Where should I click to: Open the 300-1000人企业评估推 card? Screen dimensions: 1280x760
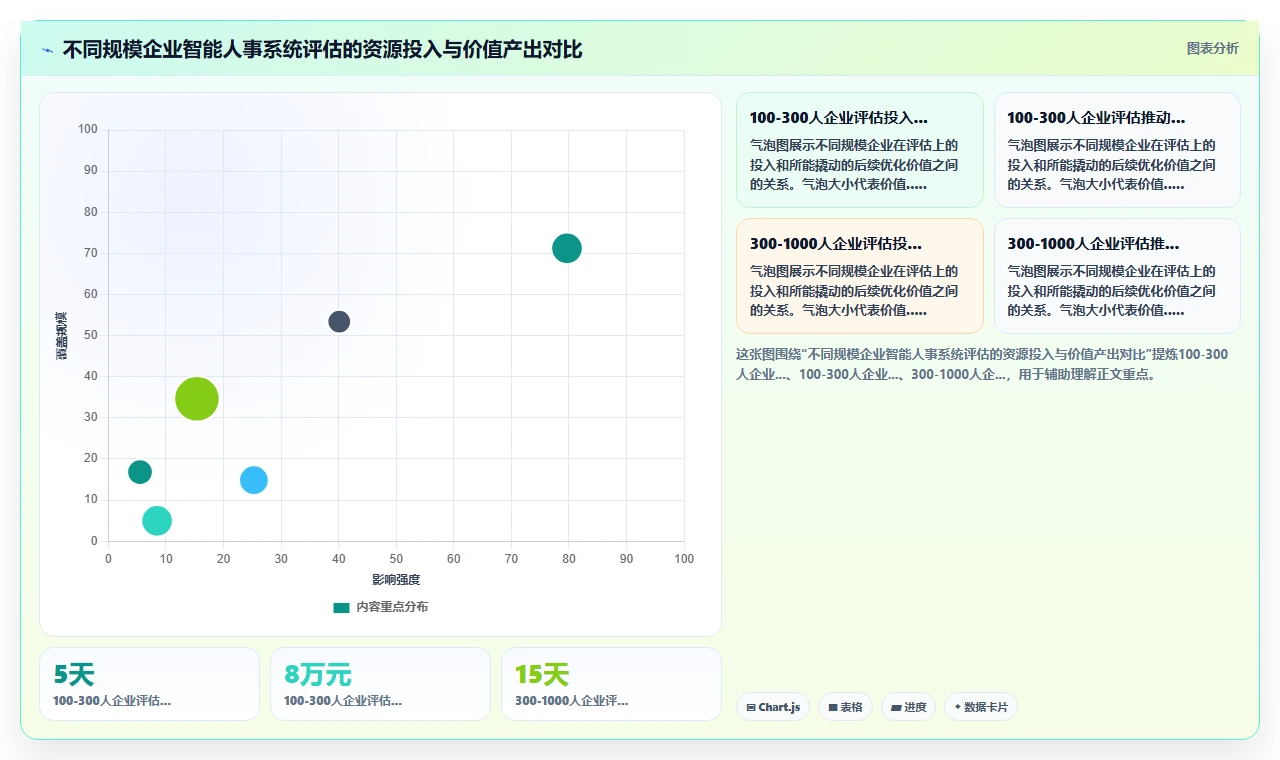(x=1117, y=276)
